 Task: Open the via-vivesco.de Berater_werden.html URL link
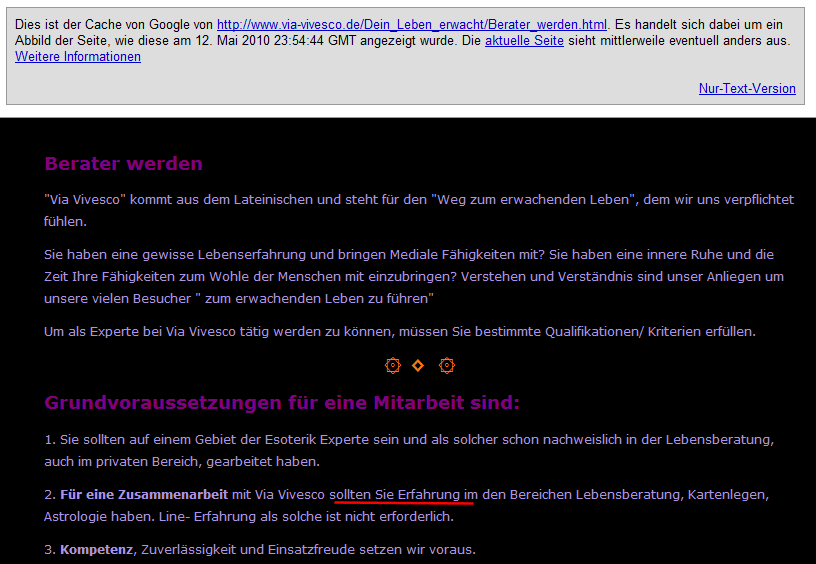[411, 24]
